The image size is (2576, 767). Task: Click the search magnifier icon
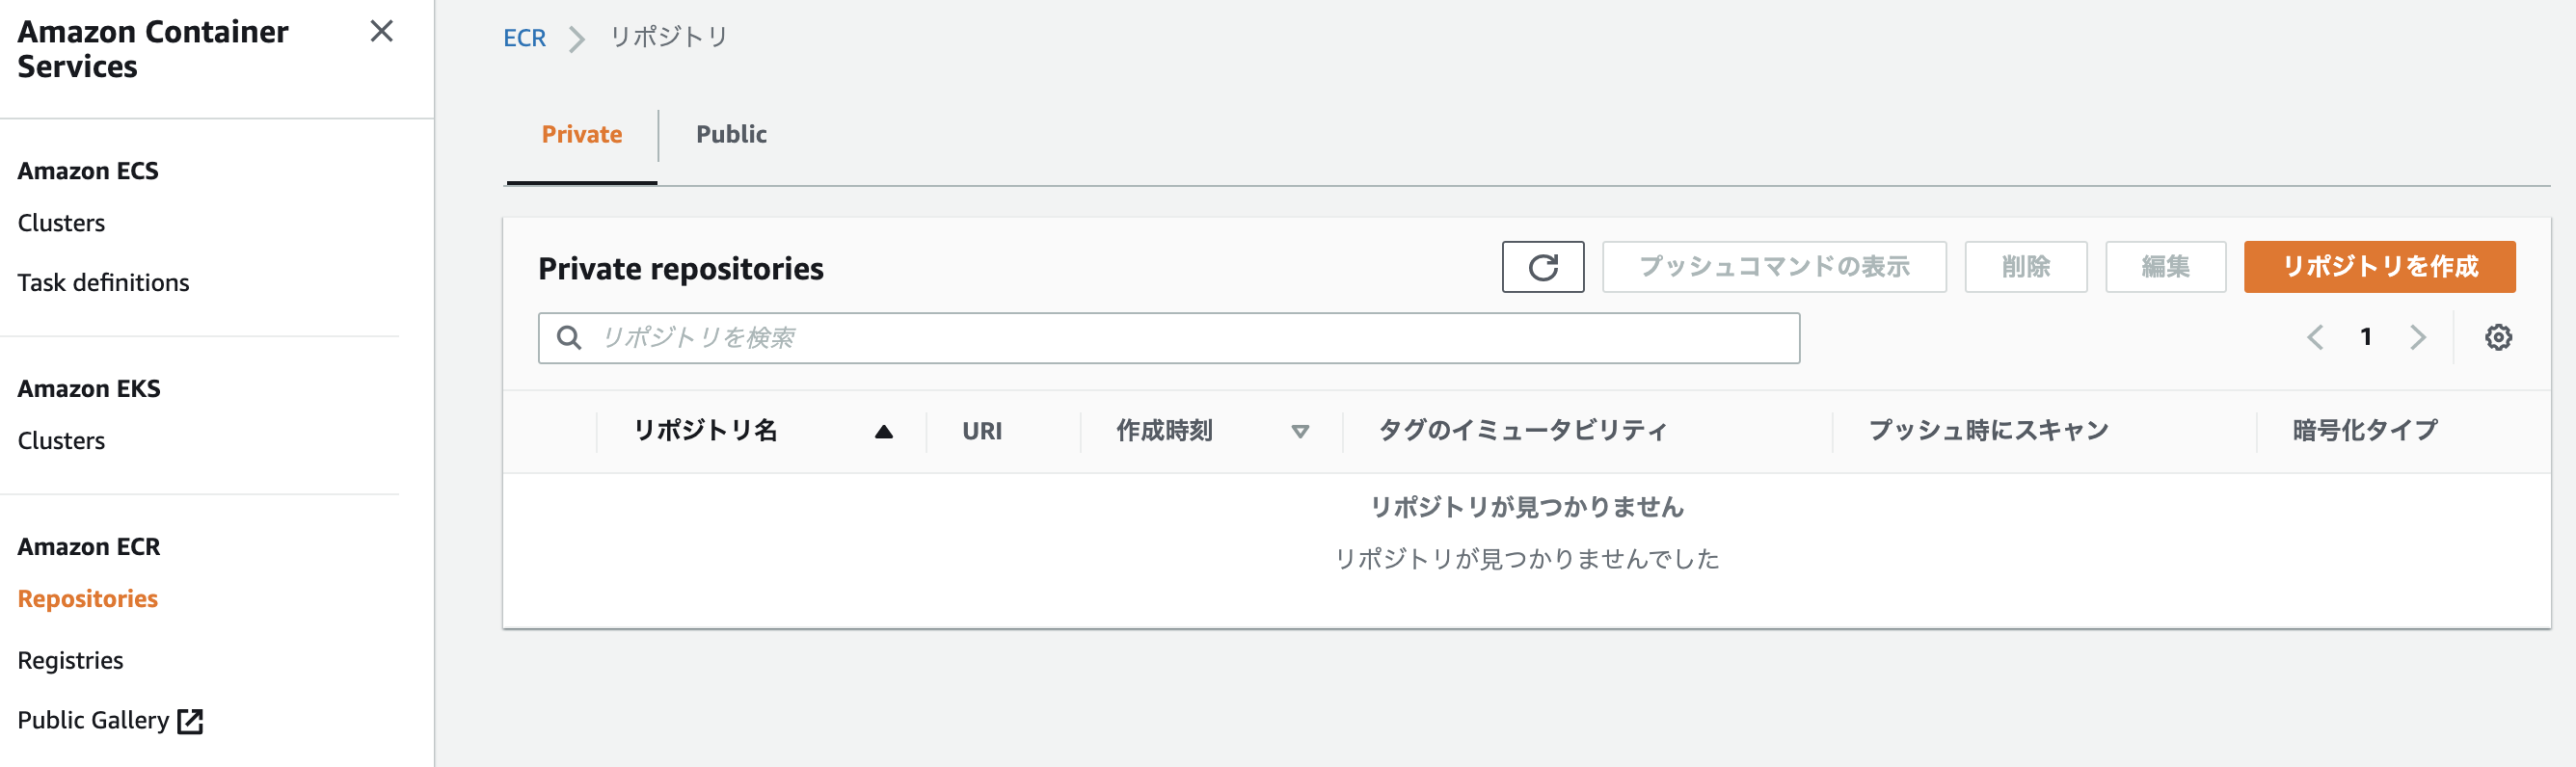569,338
